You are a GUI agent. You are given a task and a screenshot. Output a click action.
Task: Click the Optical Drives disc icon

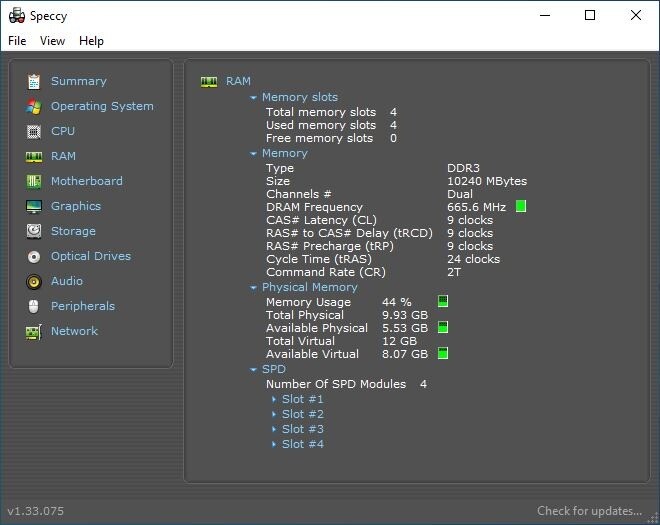34,256
